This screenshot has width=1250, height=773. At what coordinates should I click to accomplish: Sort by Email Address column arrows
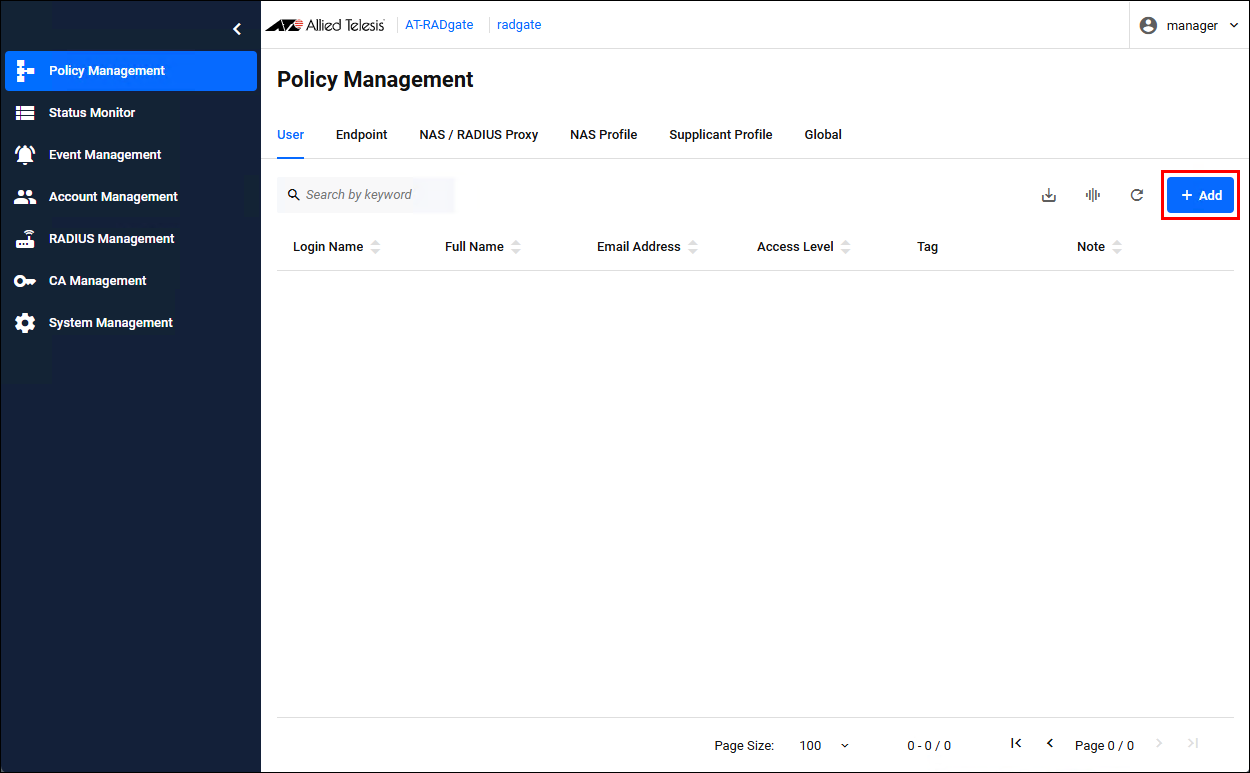tap(692, 247)
